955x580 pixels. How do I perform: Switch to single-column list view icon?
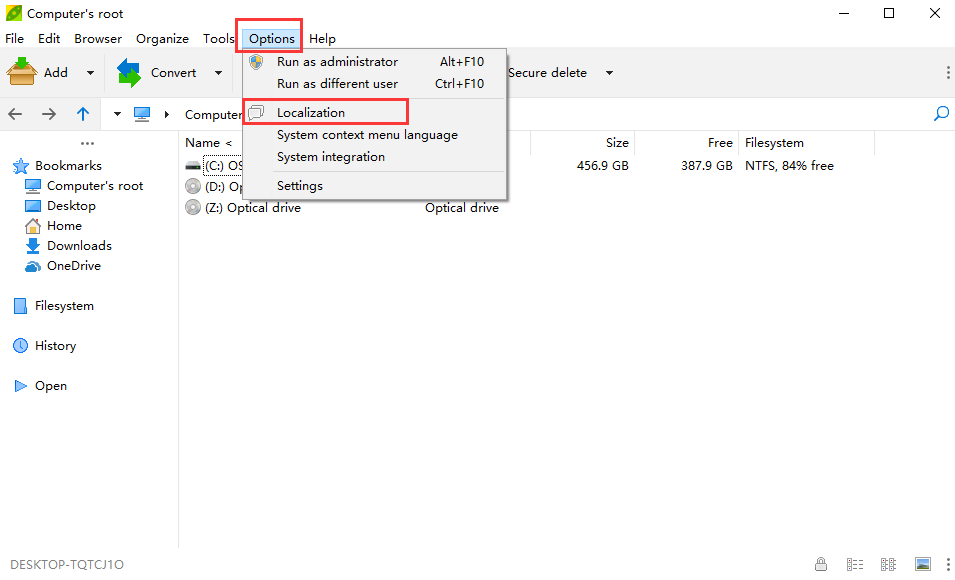(x=855, y=564)
